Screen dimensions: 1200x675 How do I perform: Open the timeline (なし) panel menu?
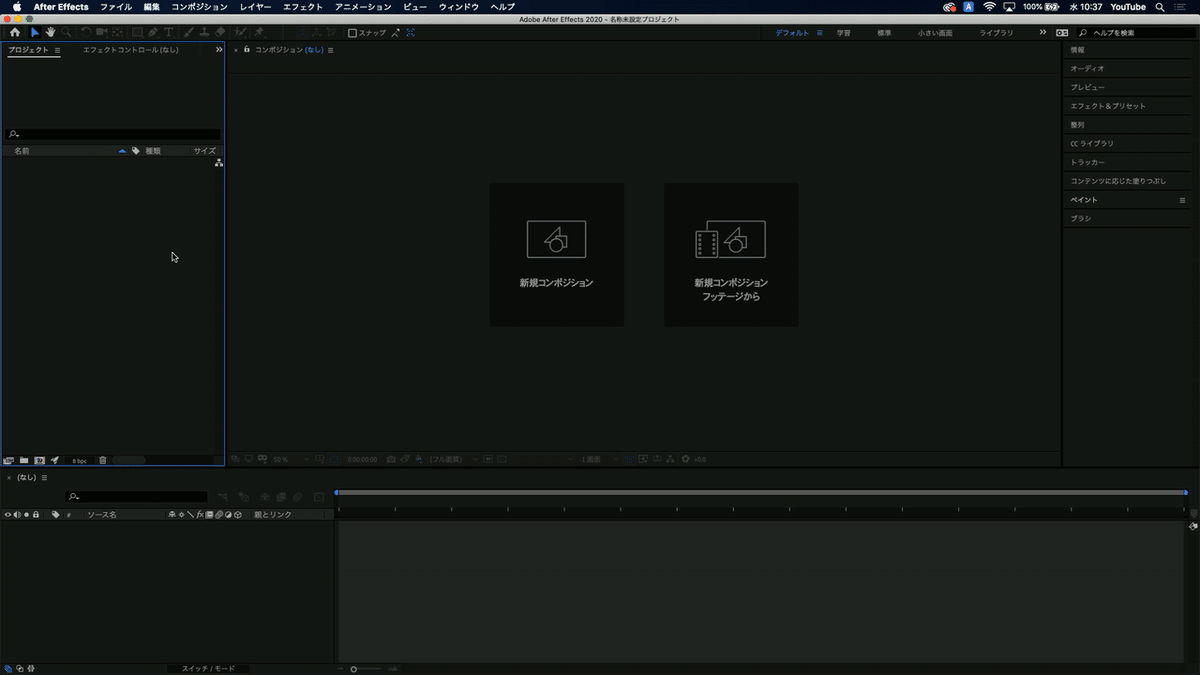44,478
